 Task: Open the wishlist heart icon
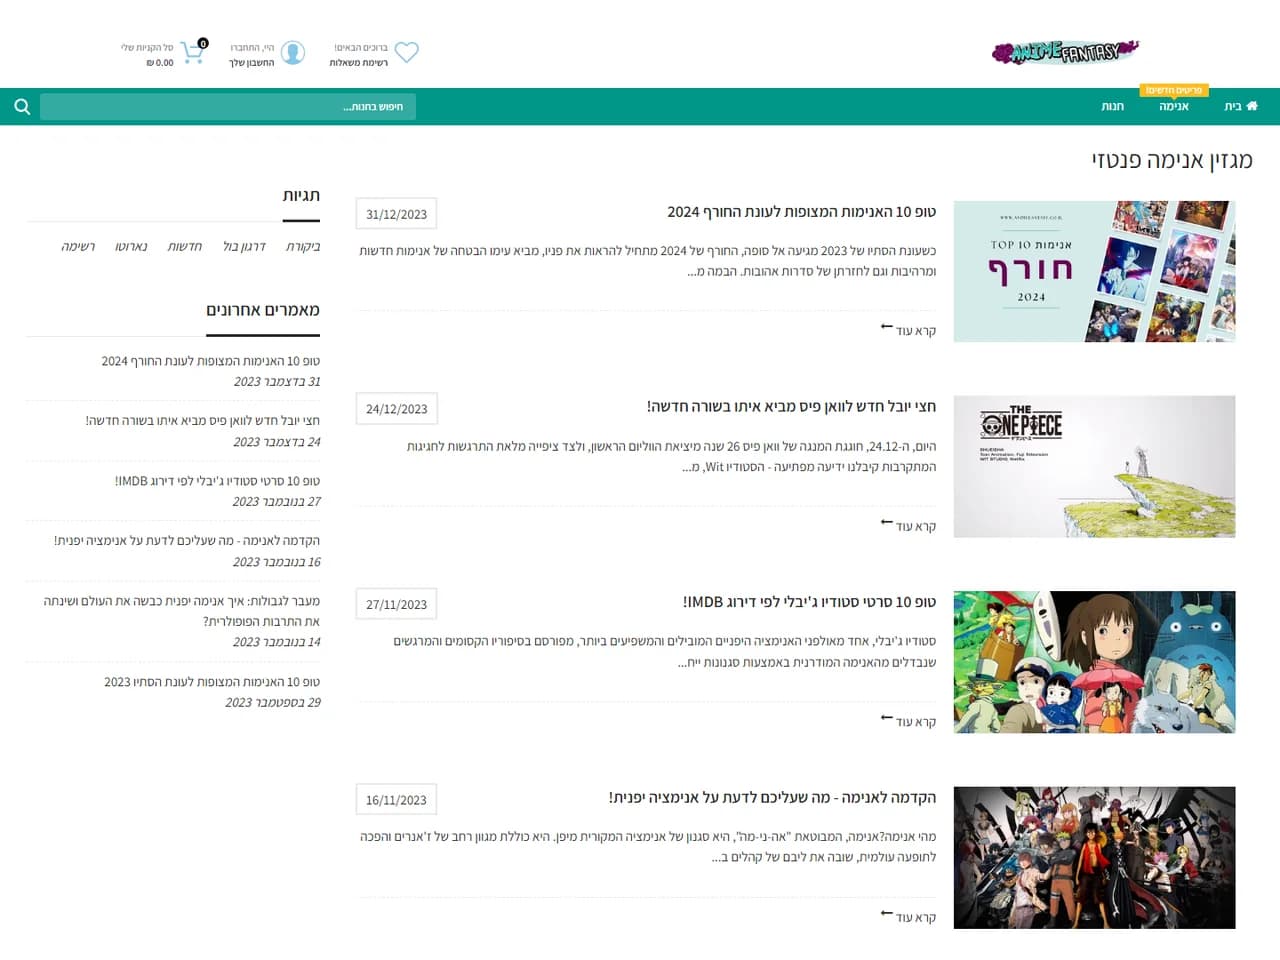click(x=407, y=52)
